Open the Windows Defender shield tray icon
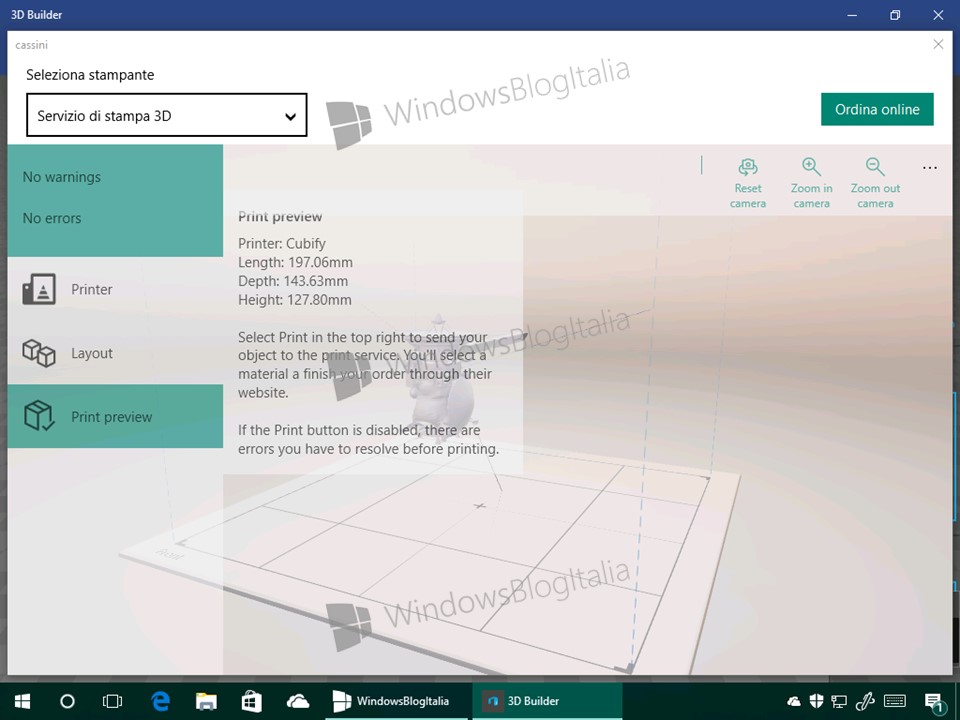 tap(816, 701)
